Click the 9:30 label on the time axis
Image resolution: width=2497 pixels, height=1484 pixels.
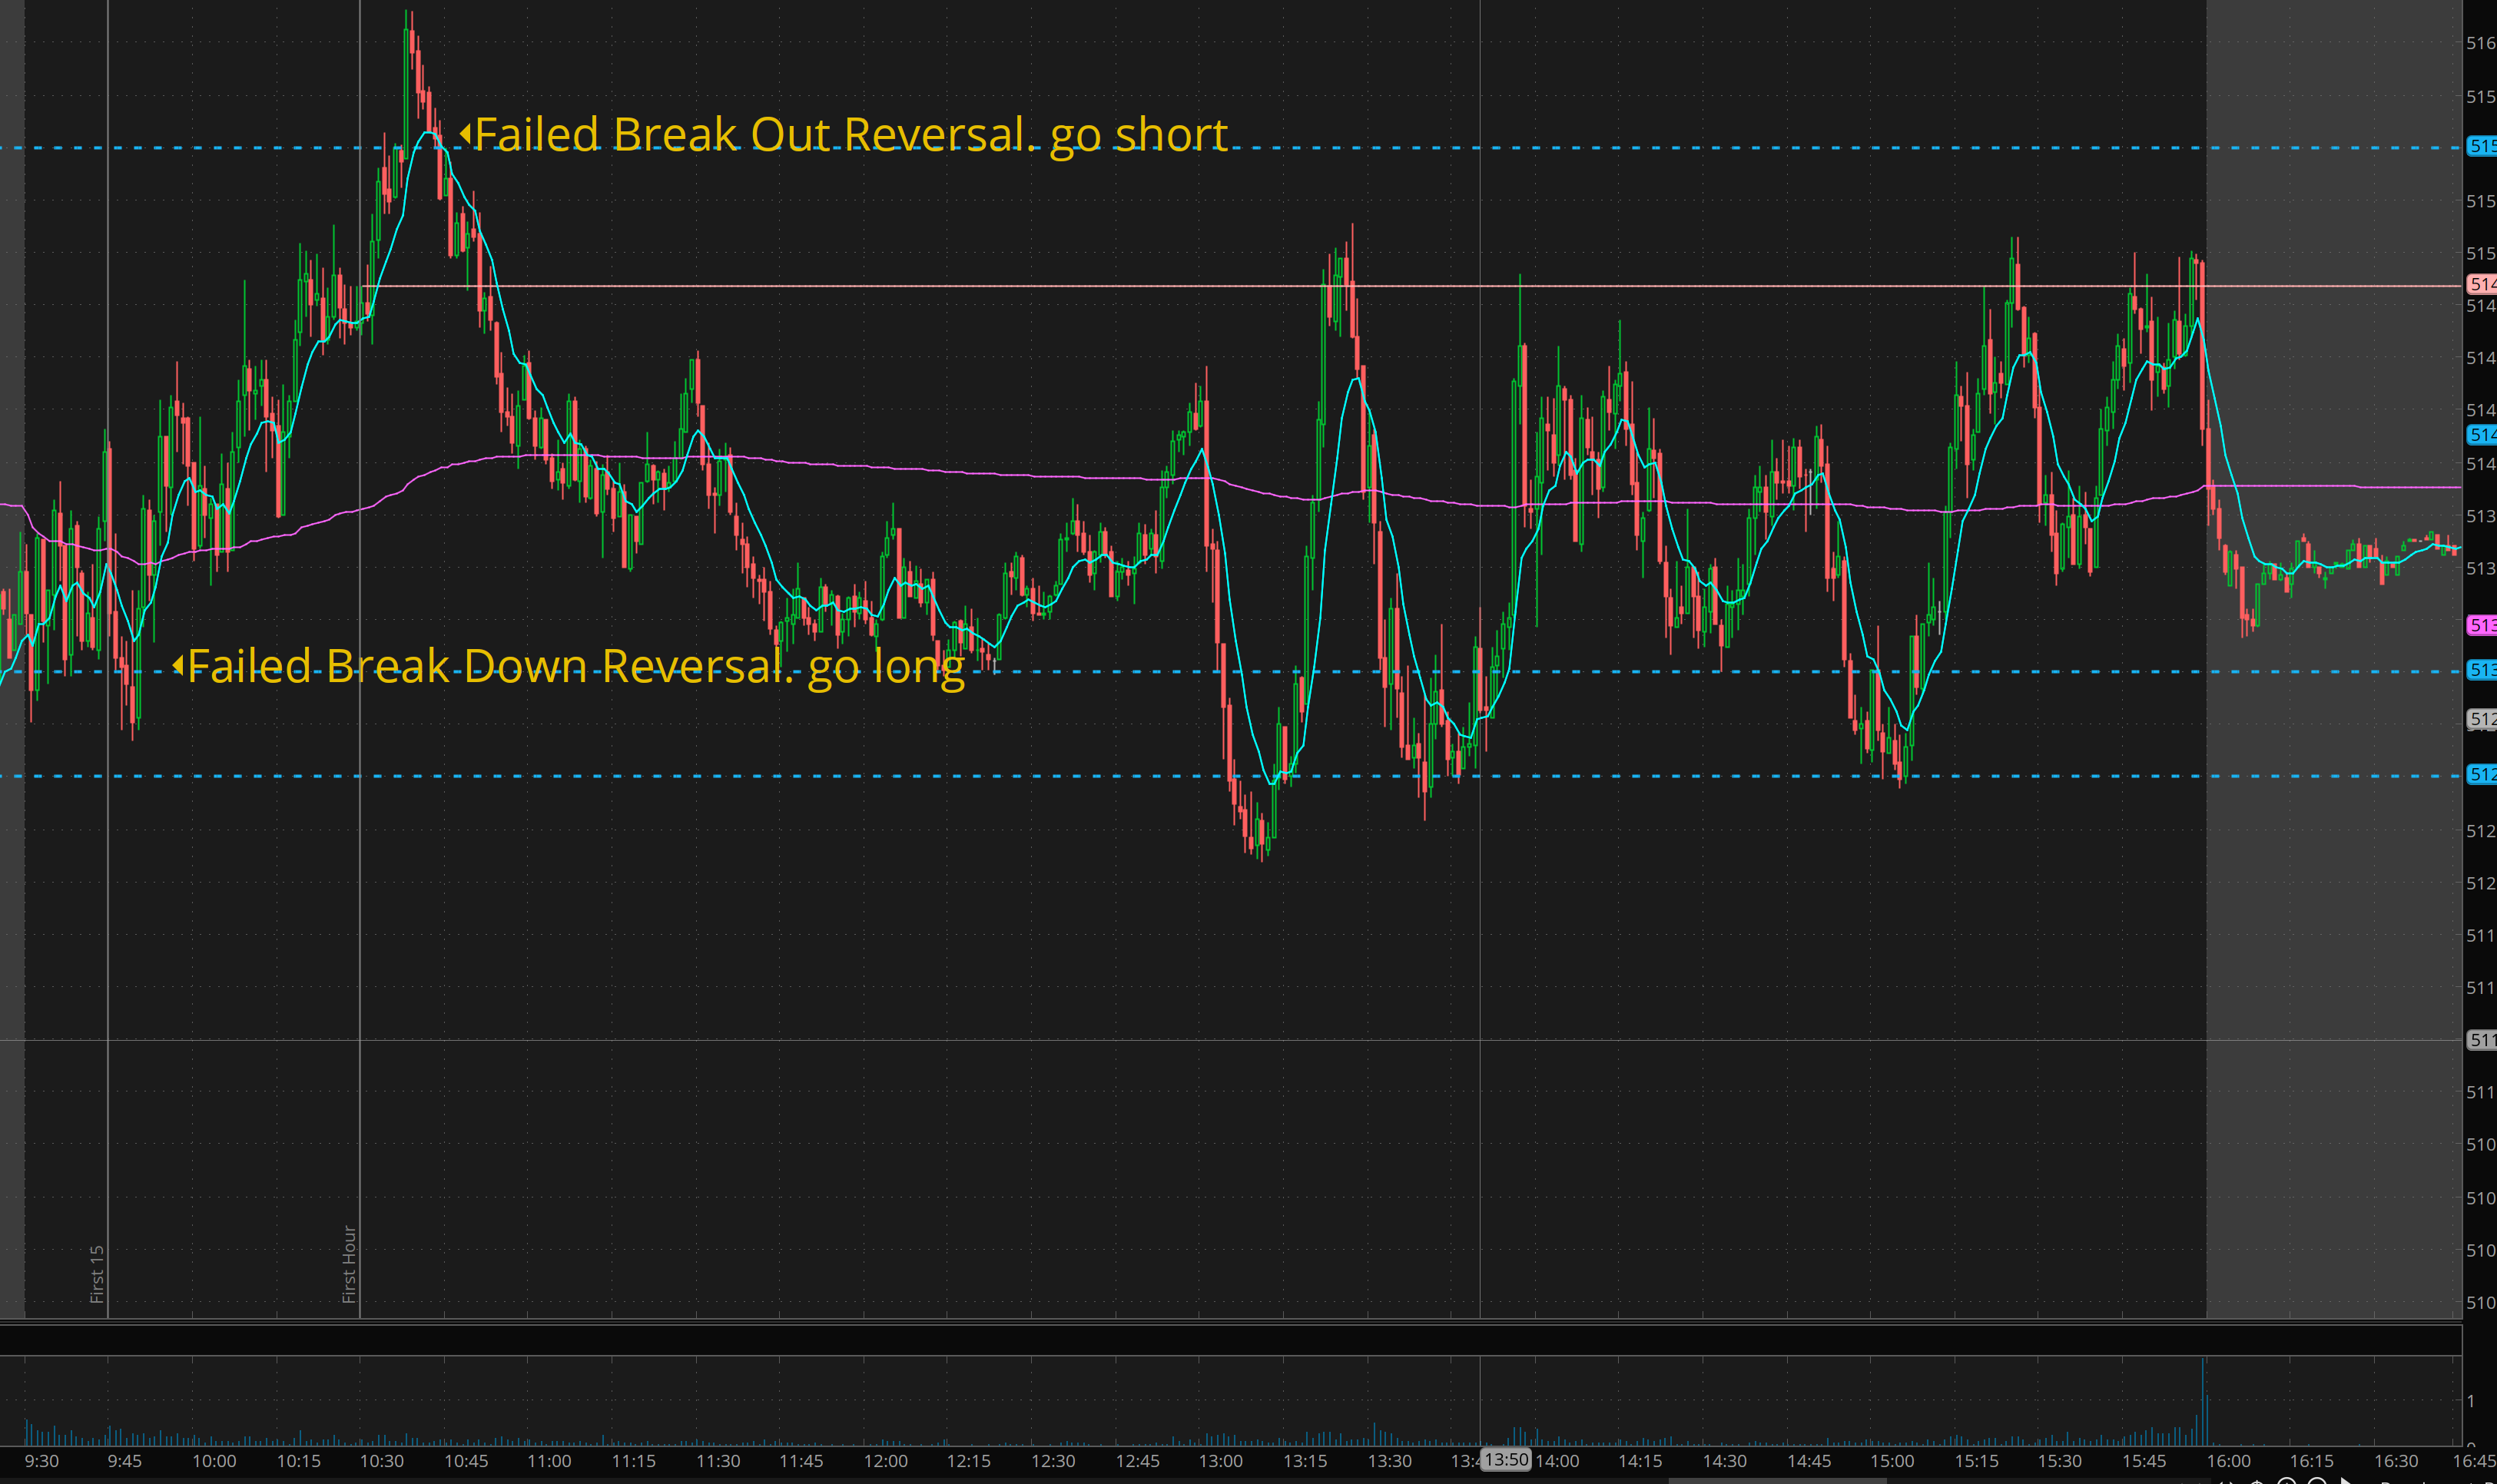point(42,1461)
